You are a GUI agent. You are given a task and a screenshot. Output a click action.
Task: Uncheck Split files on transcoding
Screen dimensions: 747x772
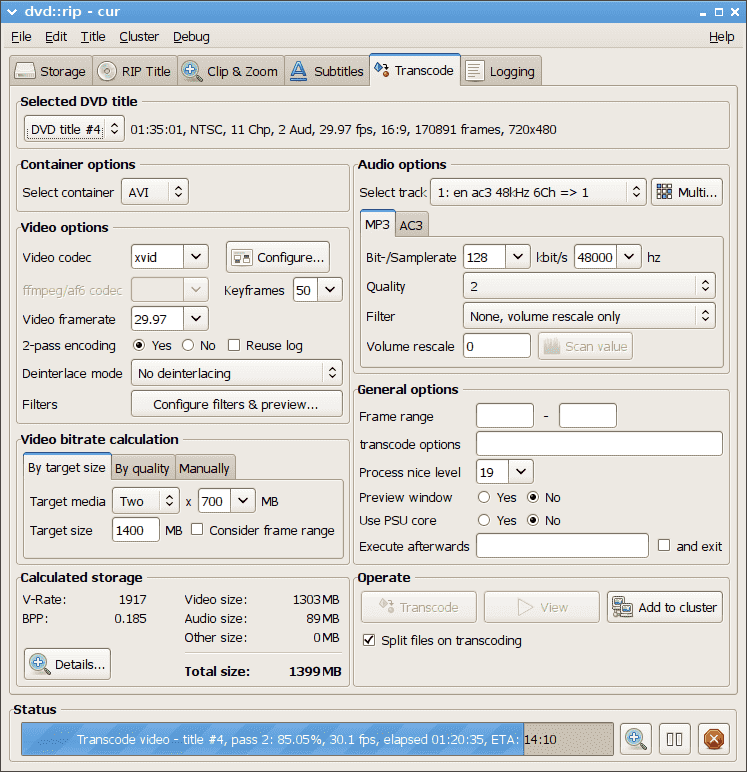tap(368, 640)
